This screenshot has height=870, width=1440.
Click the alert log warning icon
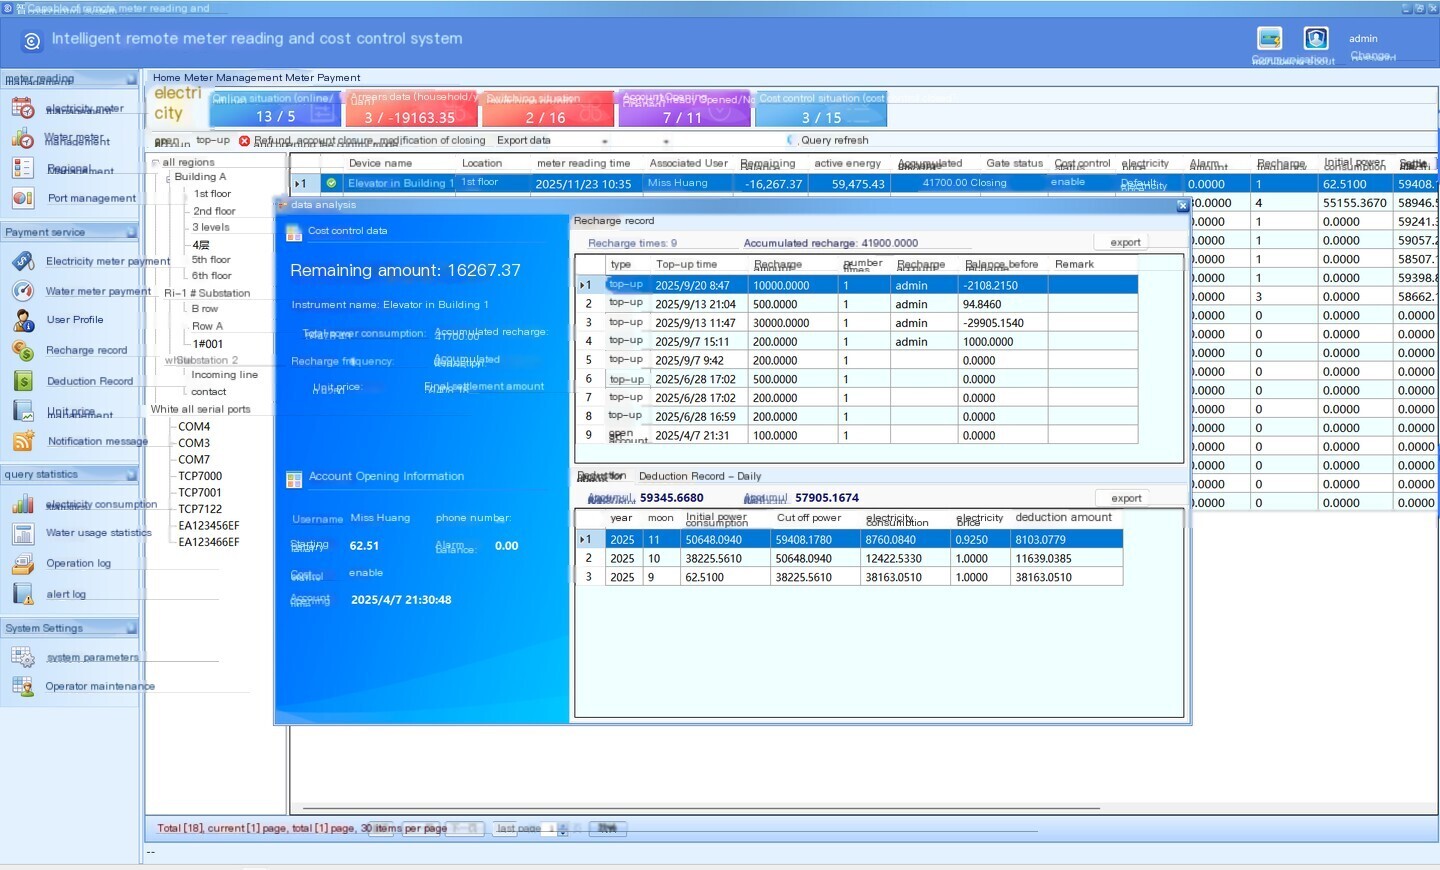coord(22,594)
